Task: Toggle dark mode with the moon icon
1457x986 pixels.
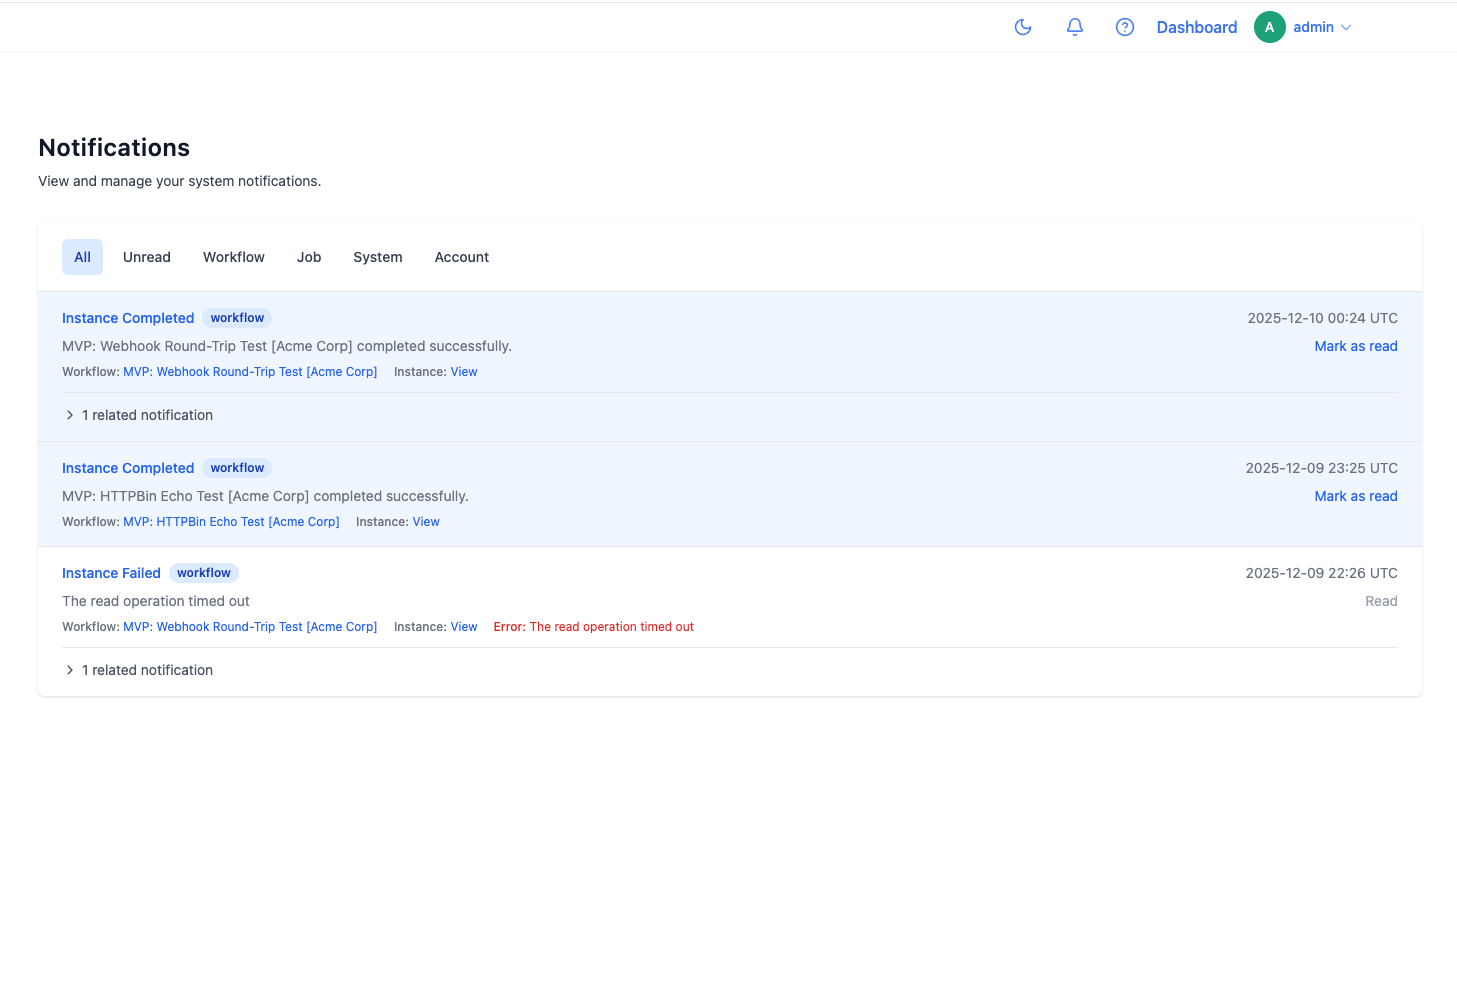Action: (x=1023, y=27)
